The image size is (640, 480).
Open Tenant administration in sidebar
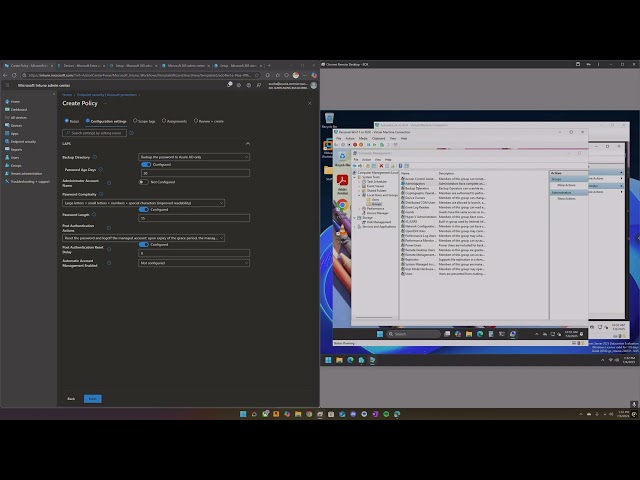(23, 173)
